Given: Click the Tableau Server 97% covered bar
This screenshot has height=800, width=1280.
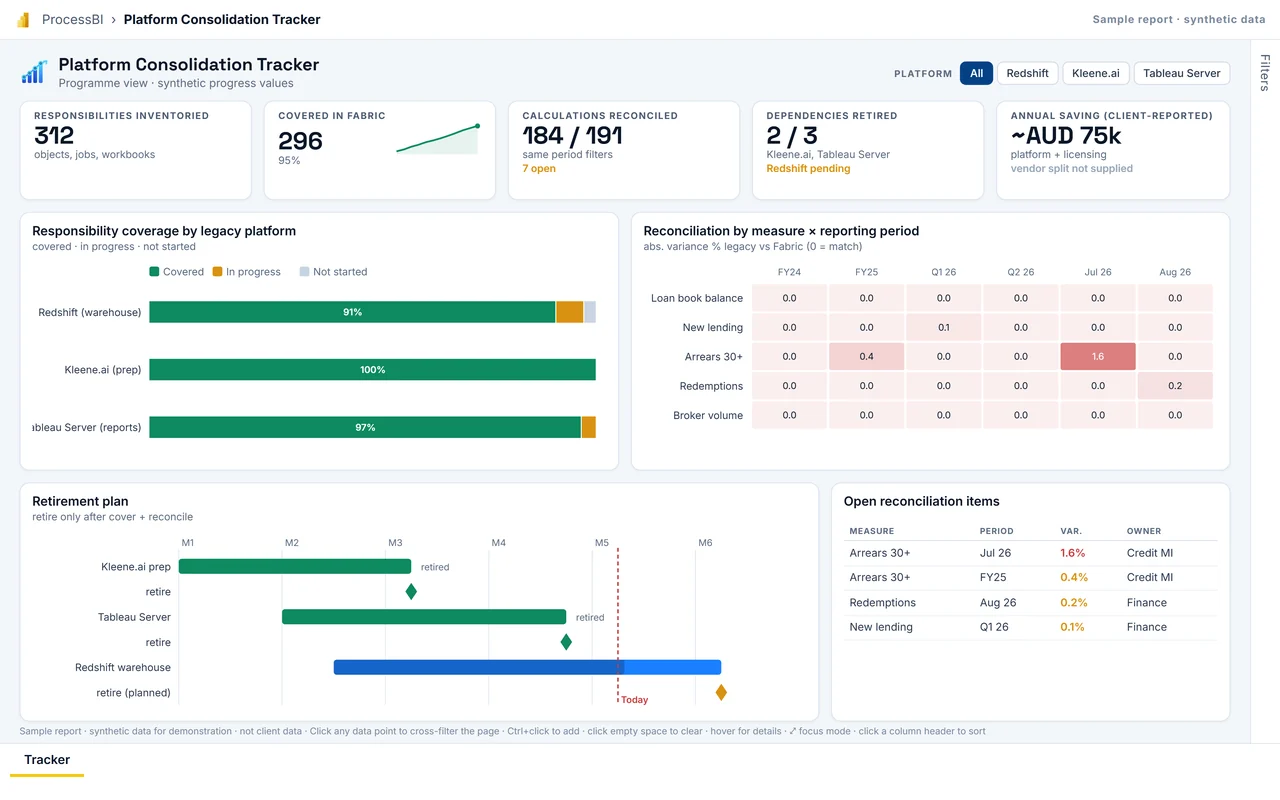Looking at the screenshot, I should coord(365,427).
